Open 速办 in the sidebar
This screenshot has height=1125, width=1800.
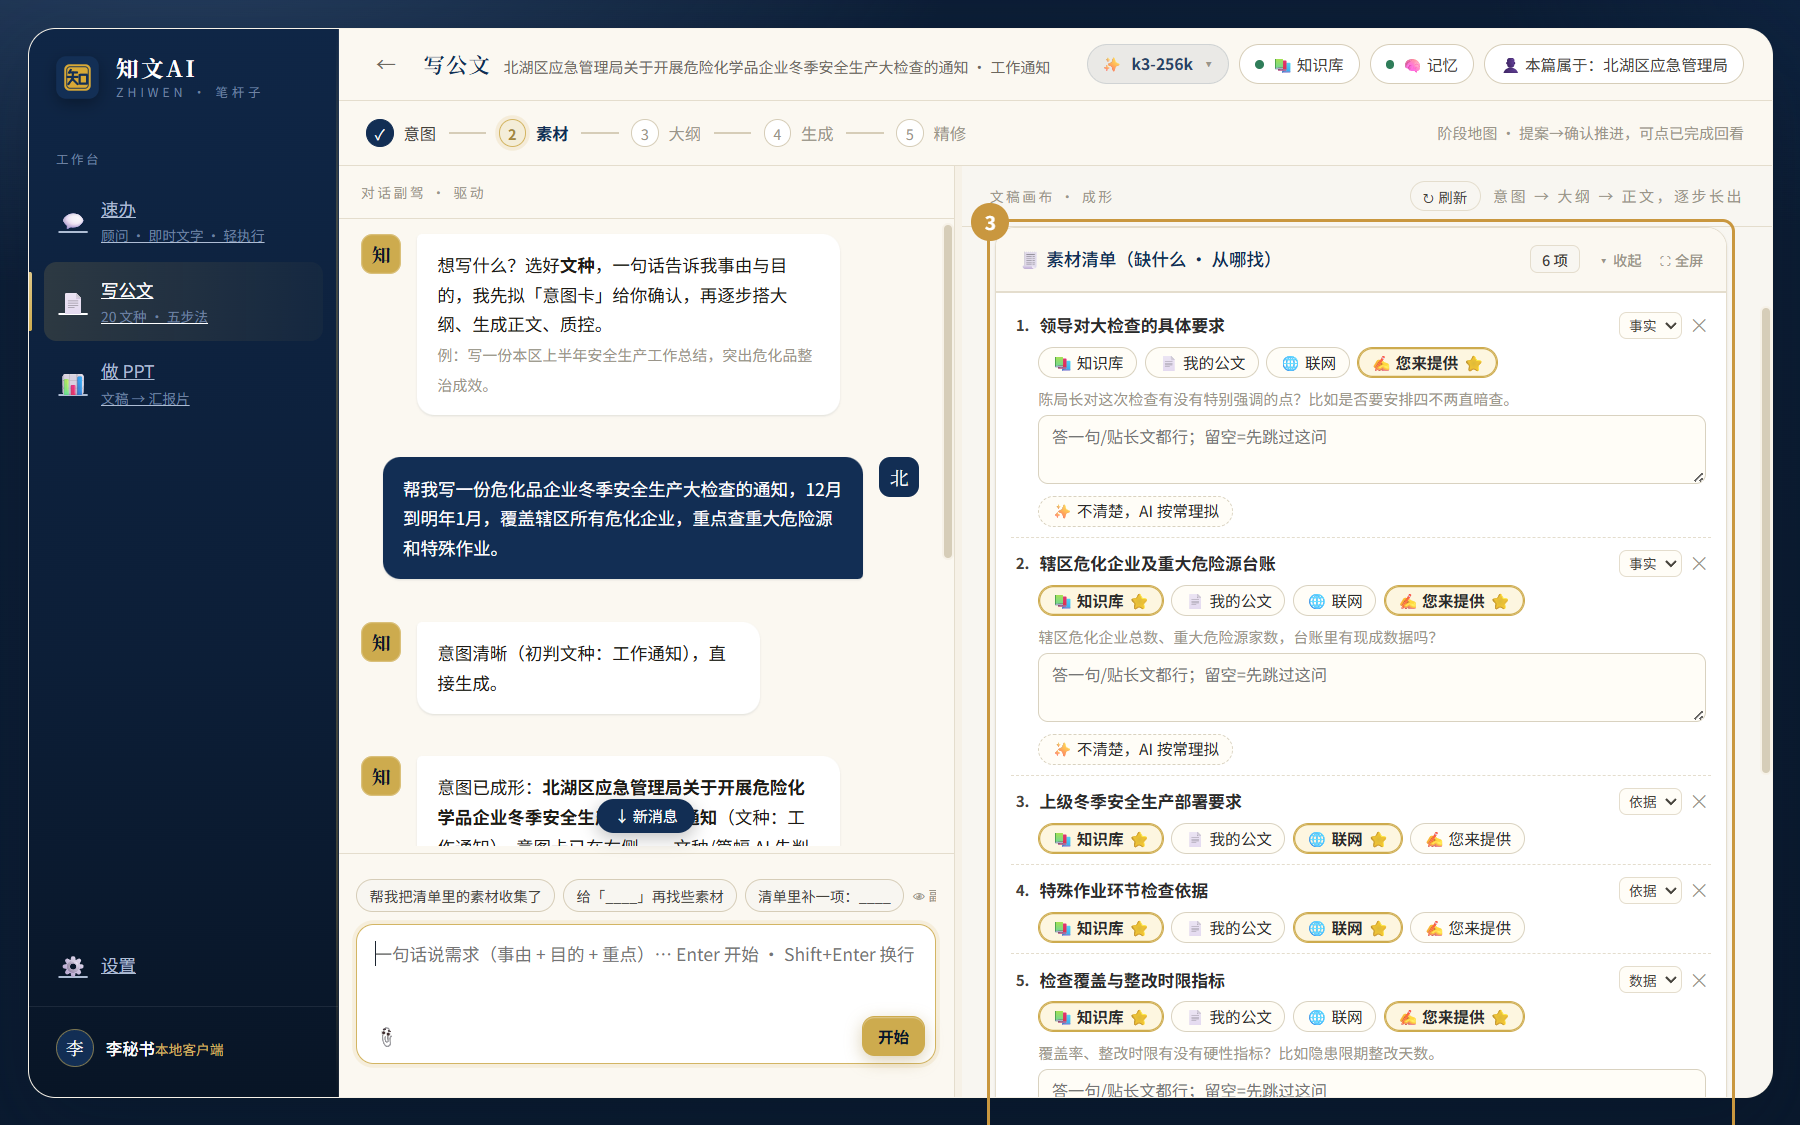[x=183, y=222]
